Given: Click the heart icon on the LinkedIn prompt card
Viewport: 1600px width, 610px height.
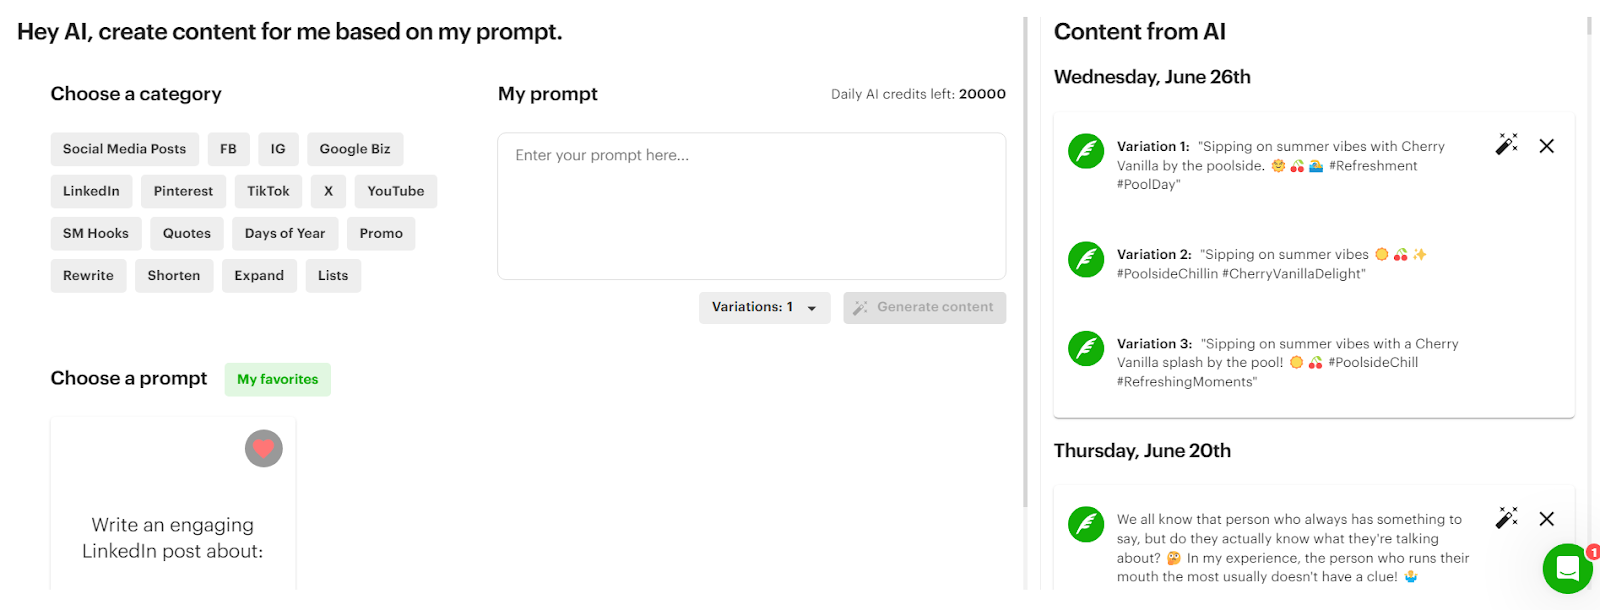Looking at the screenshot, I should [x=263, y=448].
